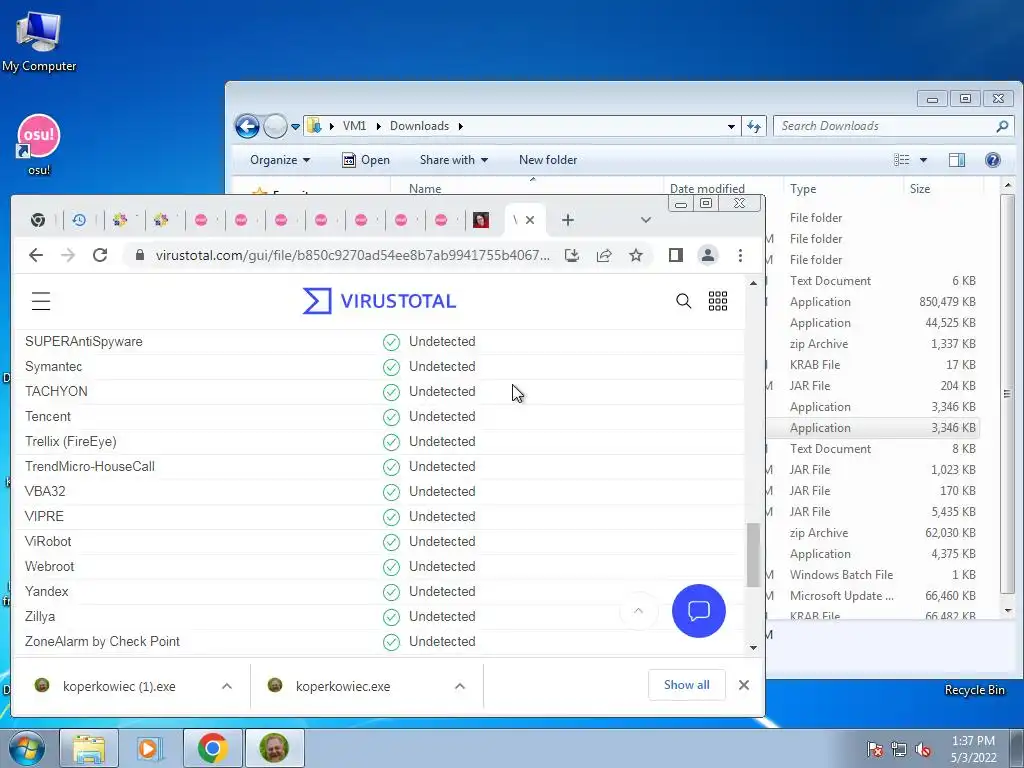This screenshot has height=768, width=1024.
Task: Click Open in Explorer toolbar
Action: 366,160
